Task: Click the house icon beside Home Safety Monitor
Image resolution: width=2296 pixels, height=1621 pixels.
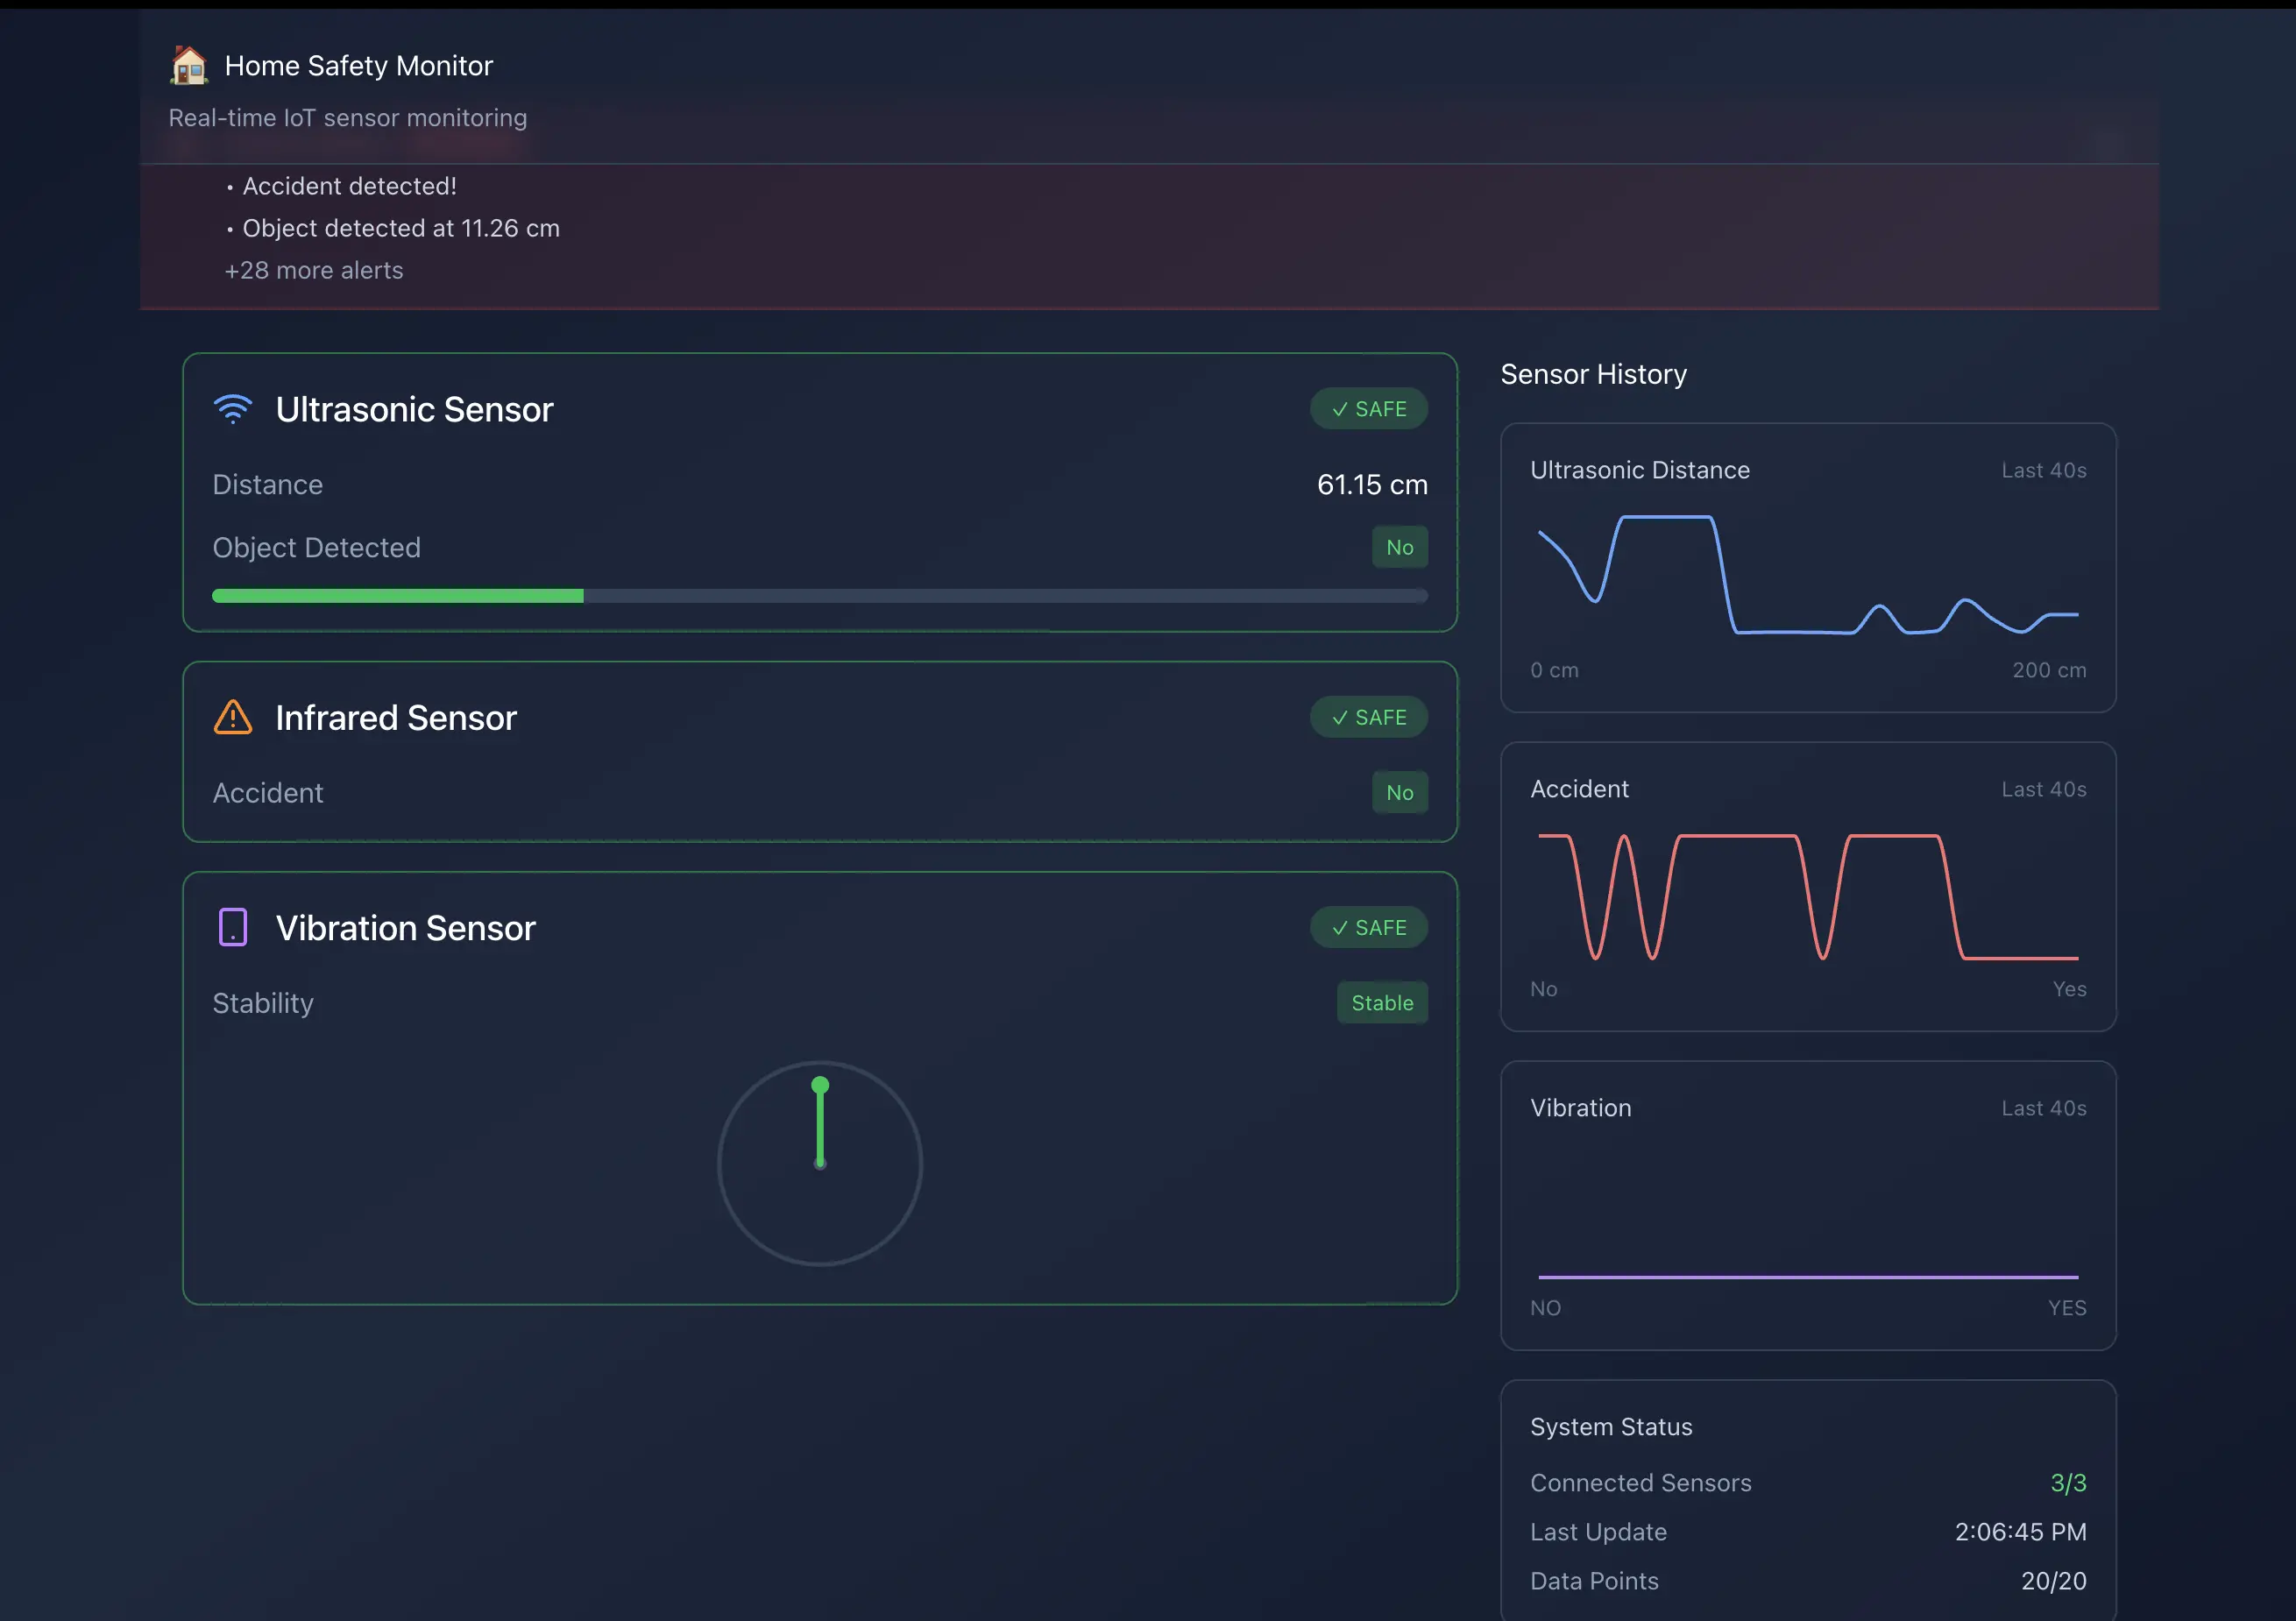Action: pyautogui.click(x=188, y=66)
